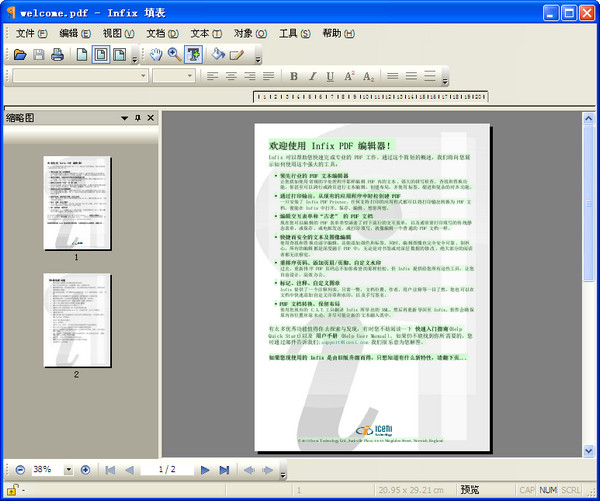Open the 工具 (Tools) menu

294,33
